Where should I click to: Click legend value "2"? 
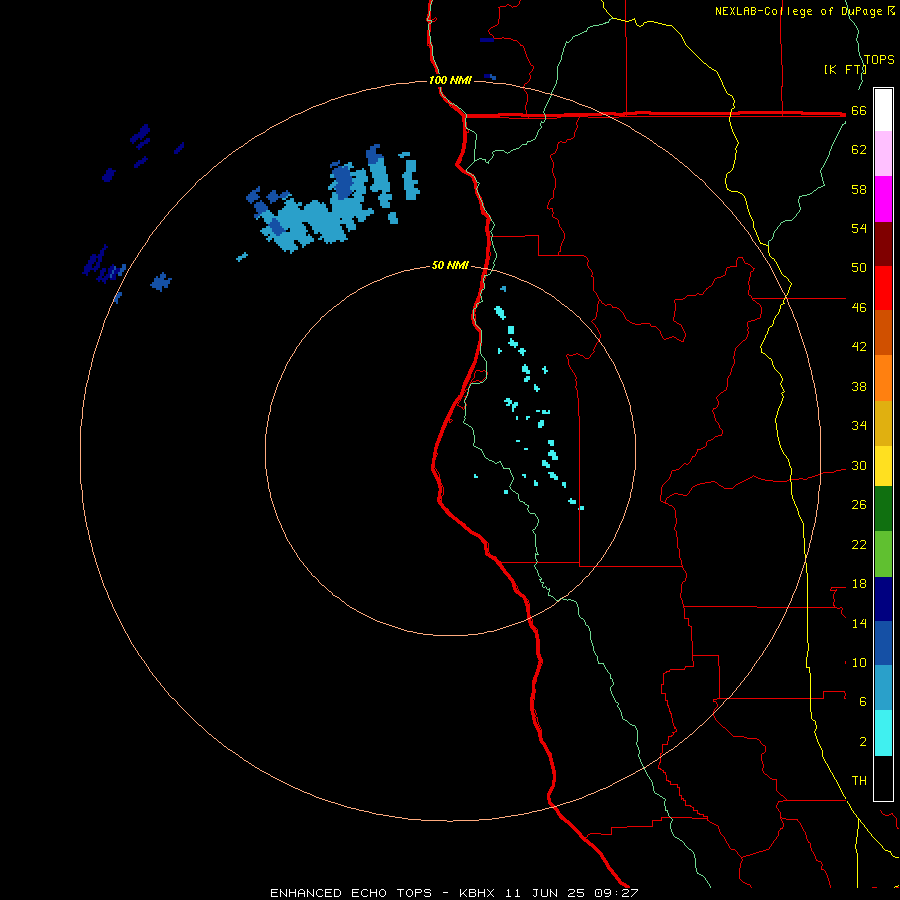(863, 741)
